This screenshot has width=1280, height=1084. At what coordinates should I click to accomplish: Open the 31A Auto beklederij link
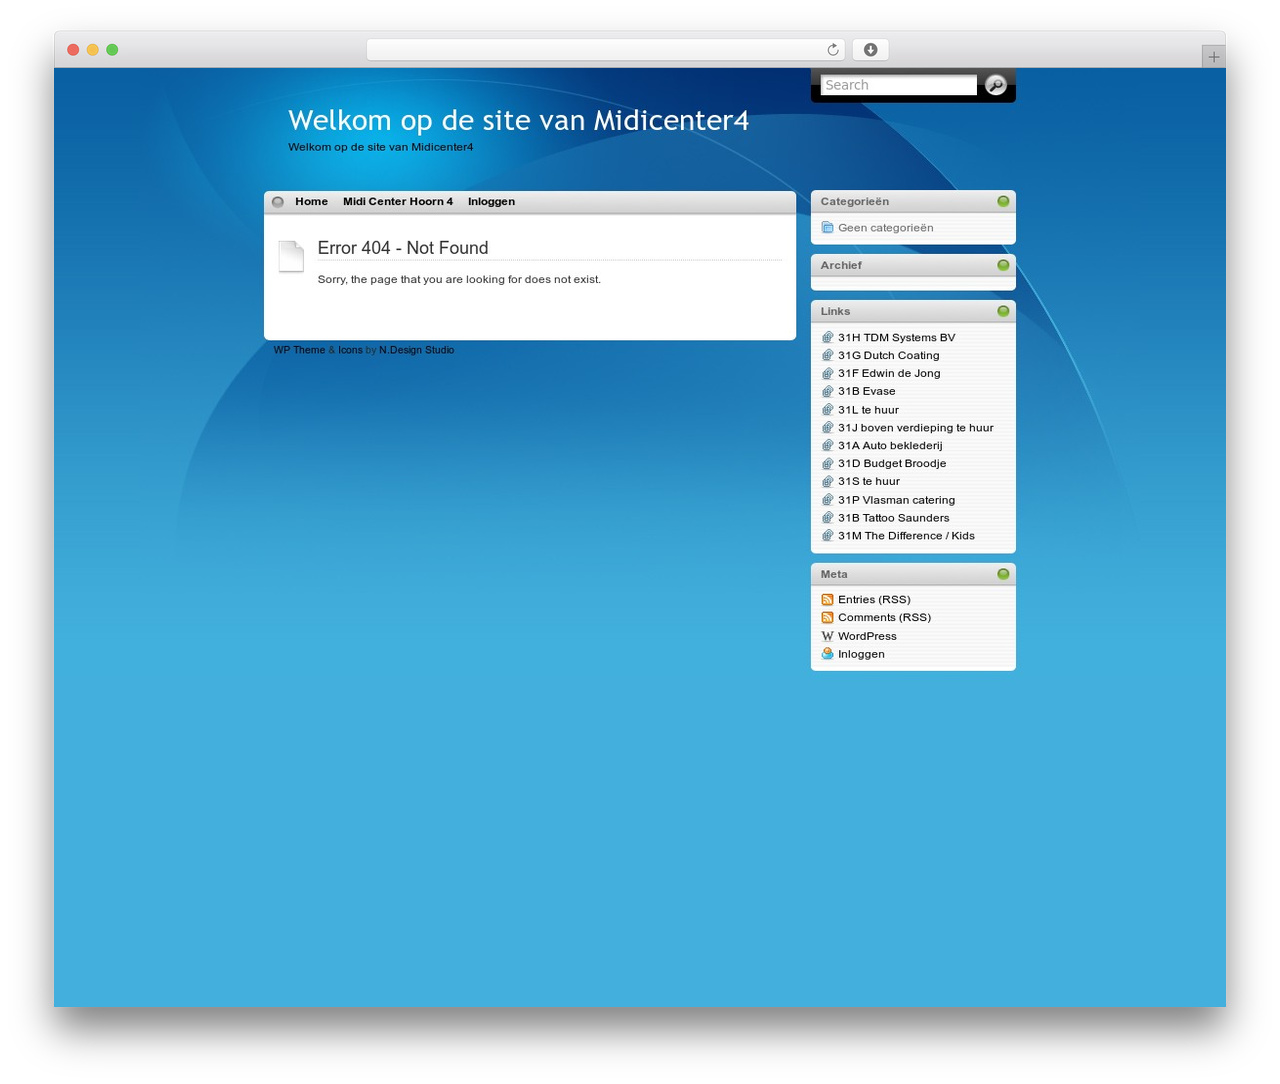coord(890,446)
